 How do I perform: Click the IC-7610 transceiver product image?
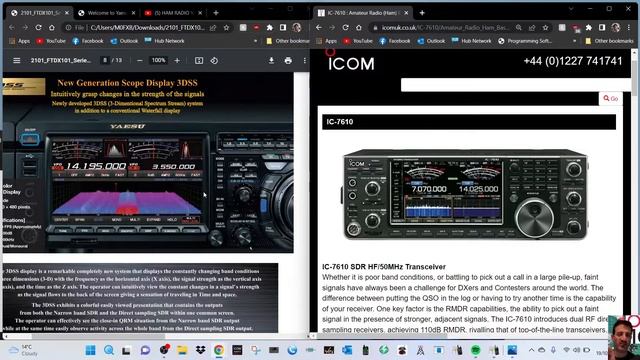465,194
